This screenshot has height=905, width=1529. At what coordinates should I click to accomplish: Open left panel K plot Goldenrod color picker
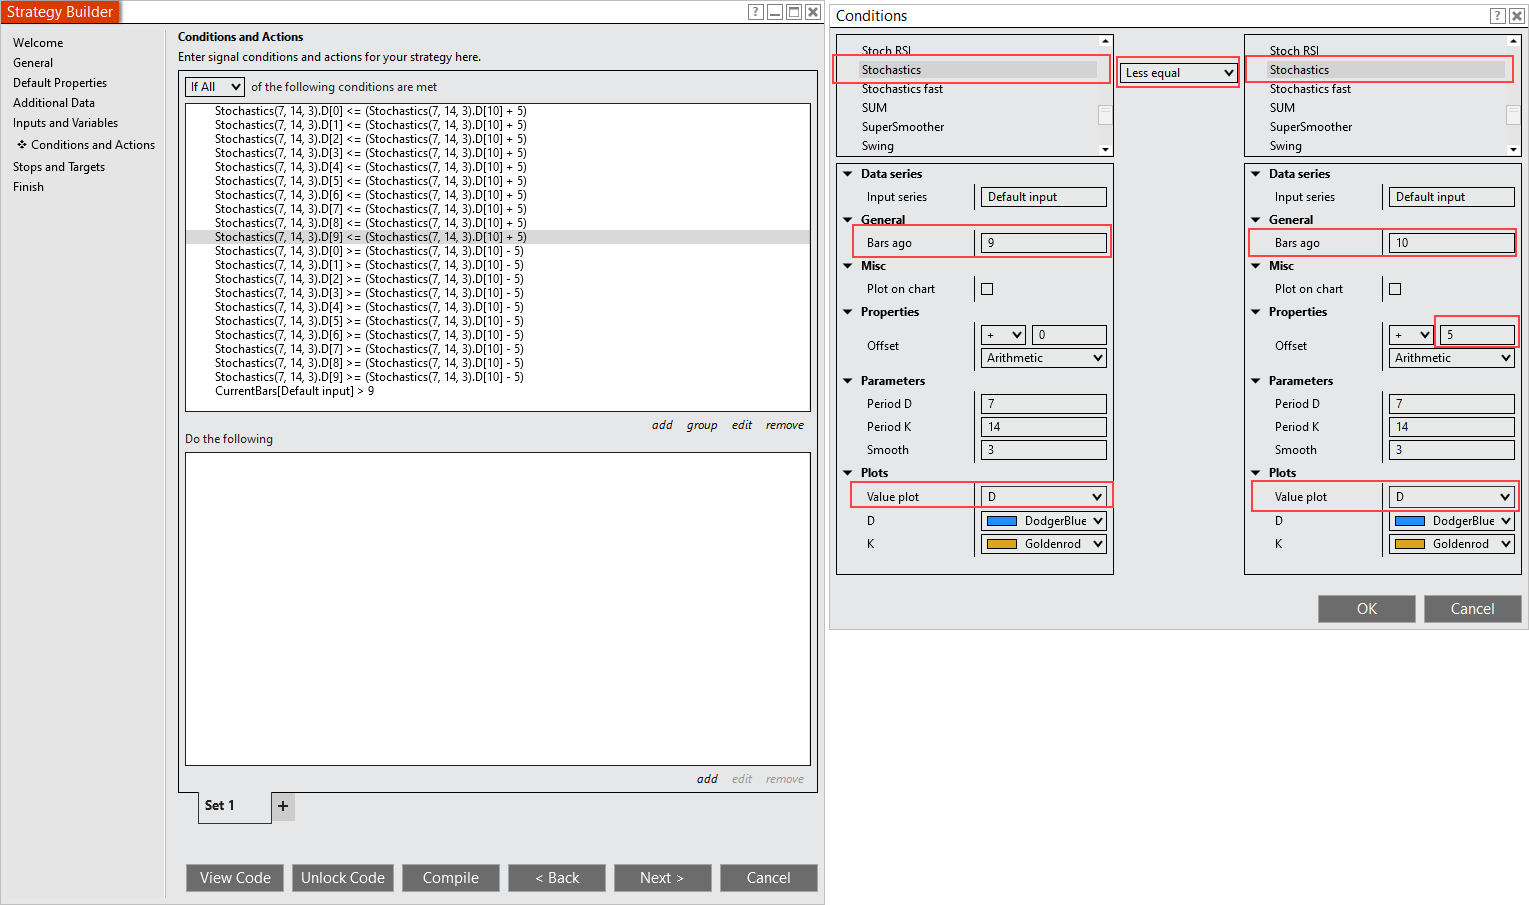(x=1044, y=544)
